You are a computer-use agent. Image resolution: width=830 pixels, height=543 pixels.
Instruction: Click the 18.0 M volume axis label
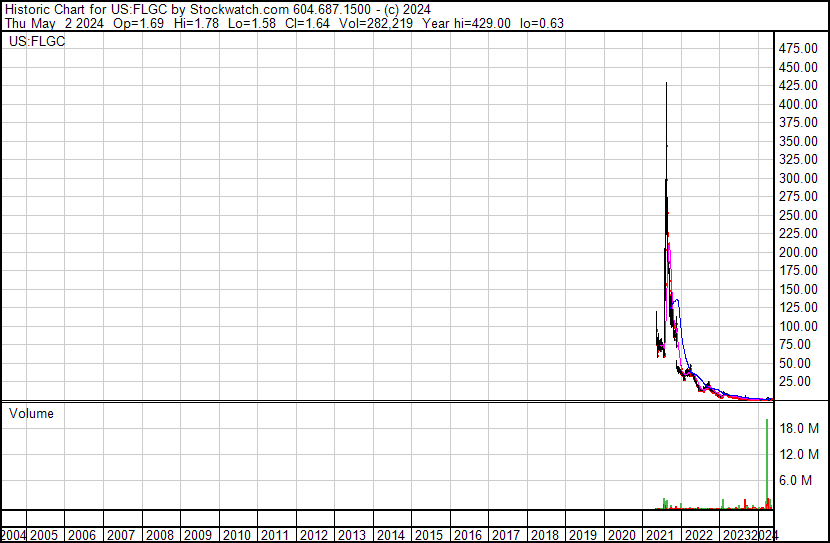click(800, 428)
